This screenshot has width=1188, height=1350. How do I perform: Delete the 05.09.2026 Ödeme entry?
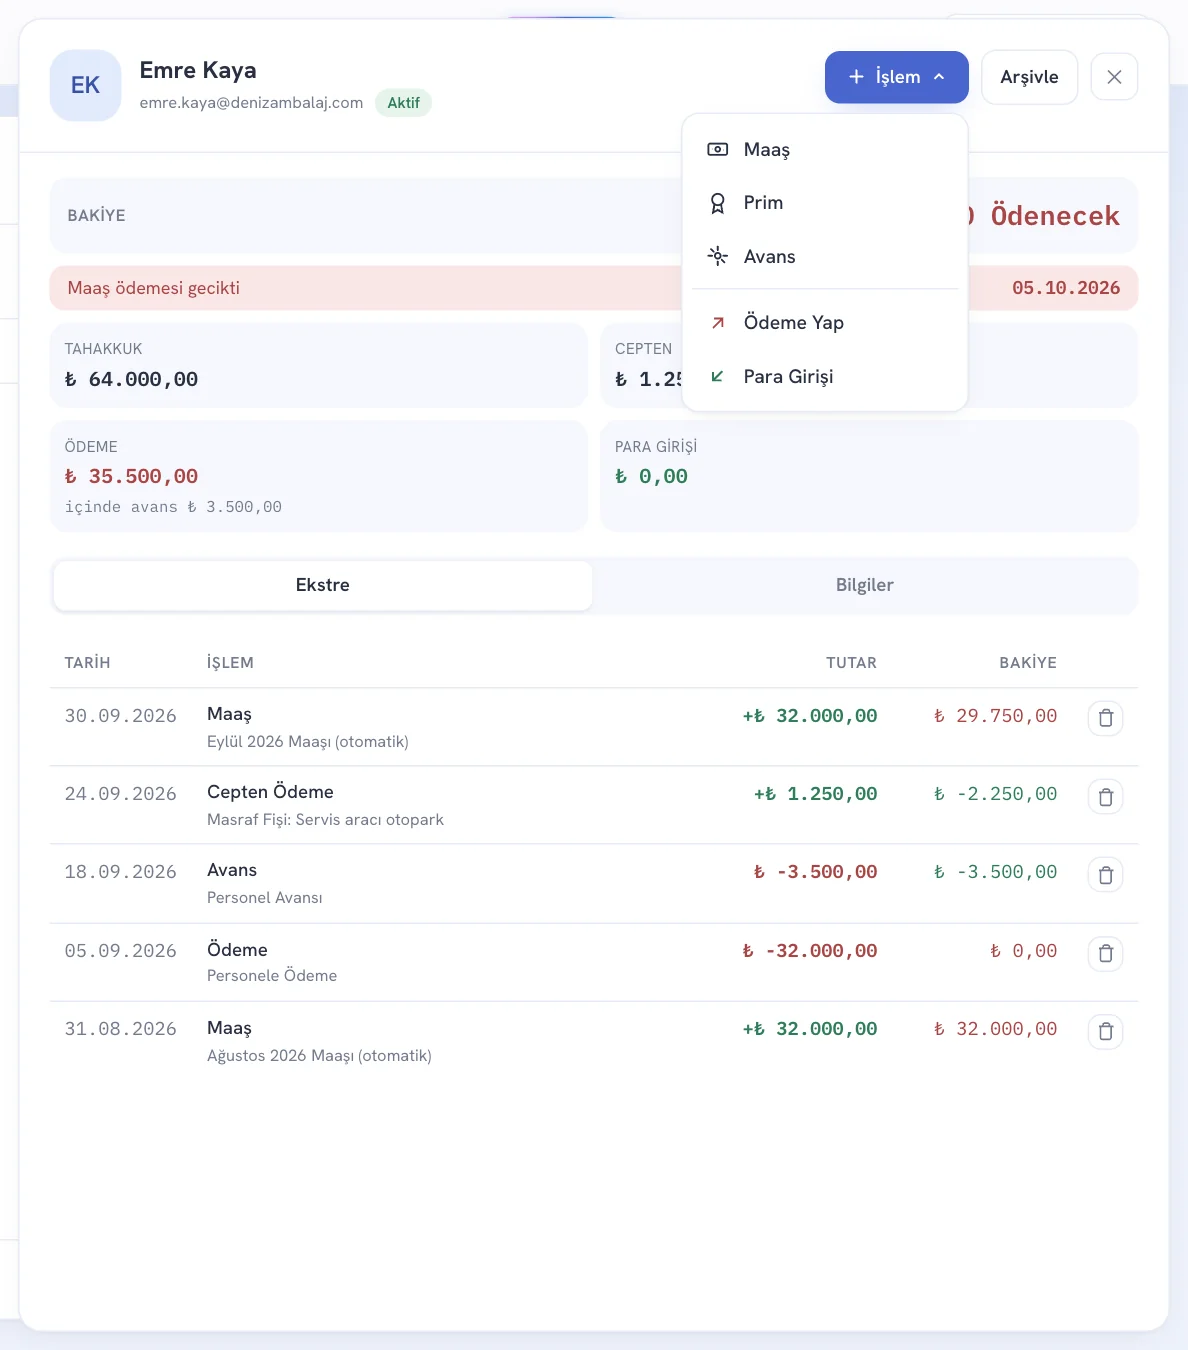1105,953
